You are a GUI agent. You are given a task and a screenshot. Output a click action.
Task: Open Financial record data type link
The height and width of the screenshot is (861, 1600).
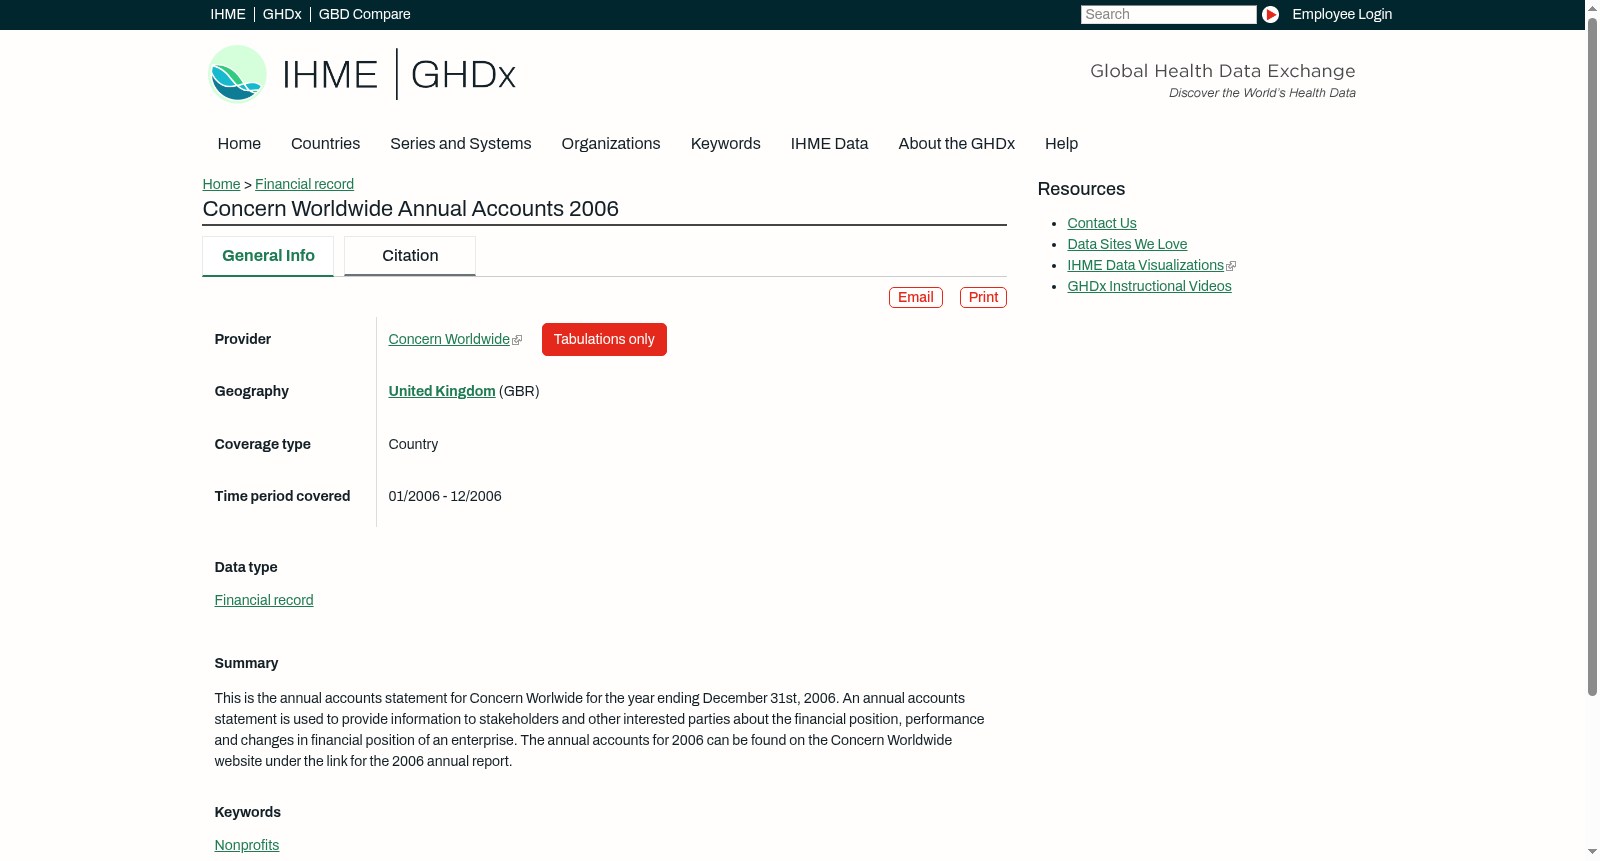coord(264,601)
